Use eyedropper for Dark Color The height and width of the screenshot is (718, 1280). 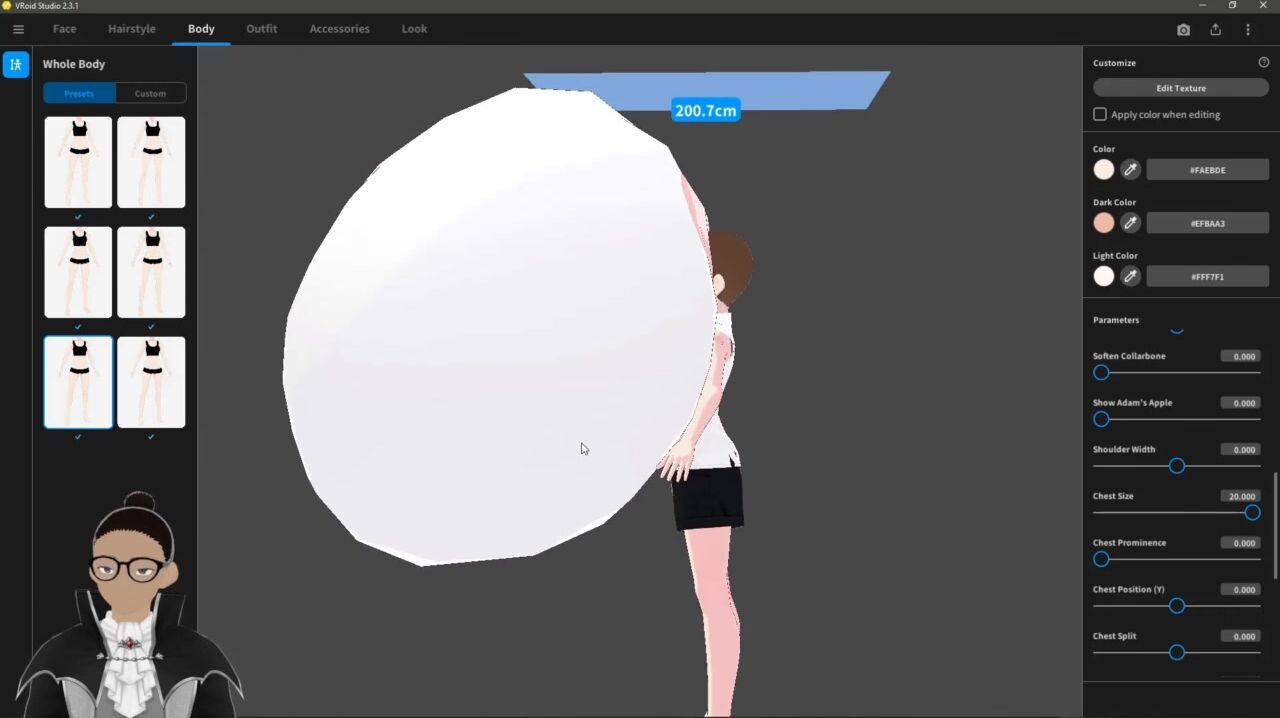click(1130, 223)
